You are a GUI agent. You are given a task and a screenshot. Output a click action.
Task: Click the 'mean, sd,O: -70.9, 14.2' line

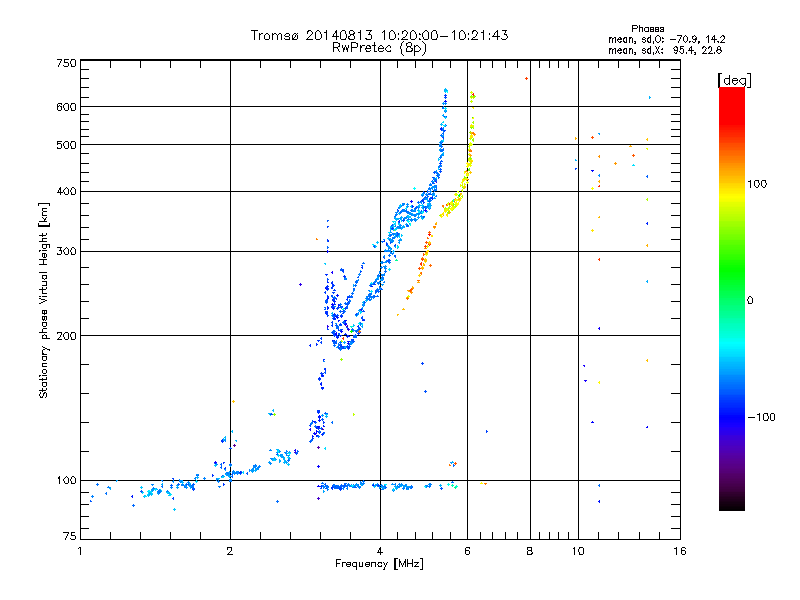[666, 39]
